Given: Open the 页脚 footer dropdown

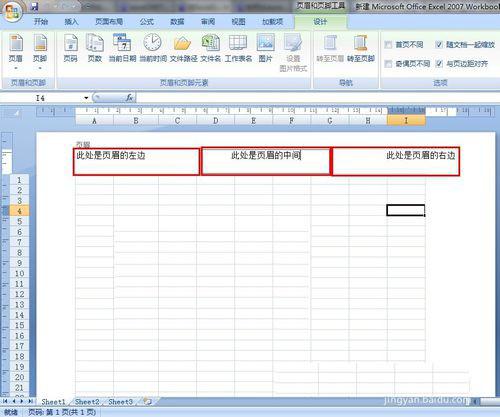Looking at the screenshot, I should [x=40, y=53].
